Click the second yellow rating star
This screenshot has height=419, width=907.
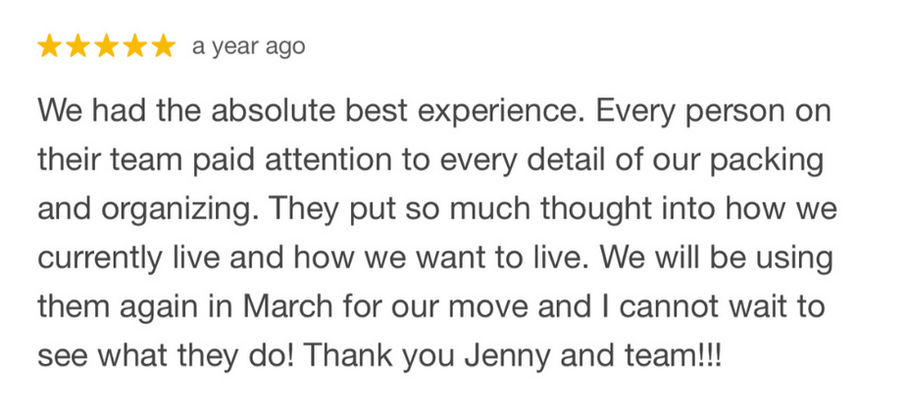tap(78, 46)
